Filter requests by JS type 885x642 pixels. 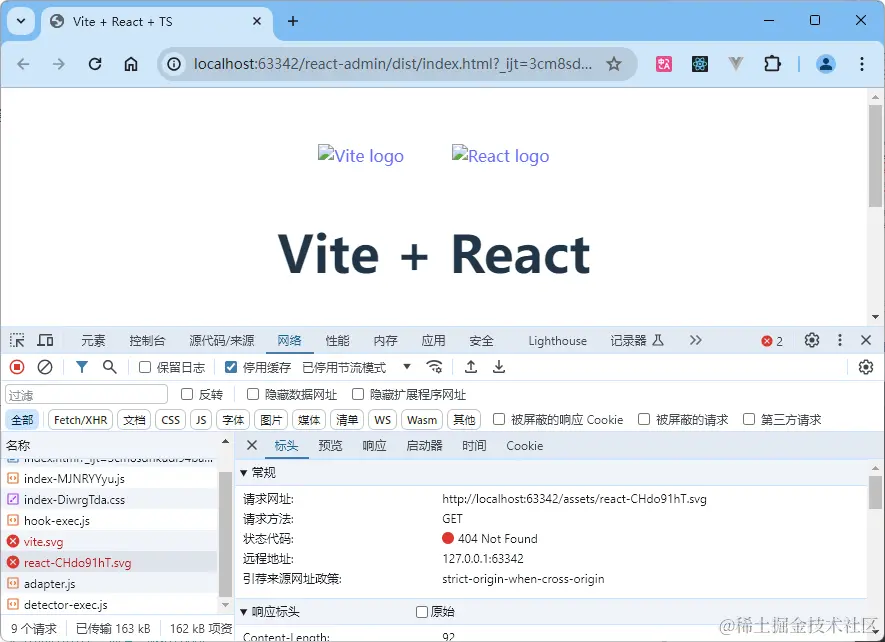point(201,420)
